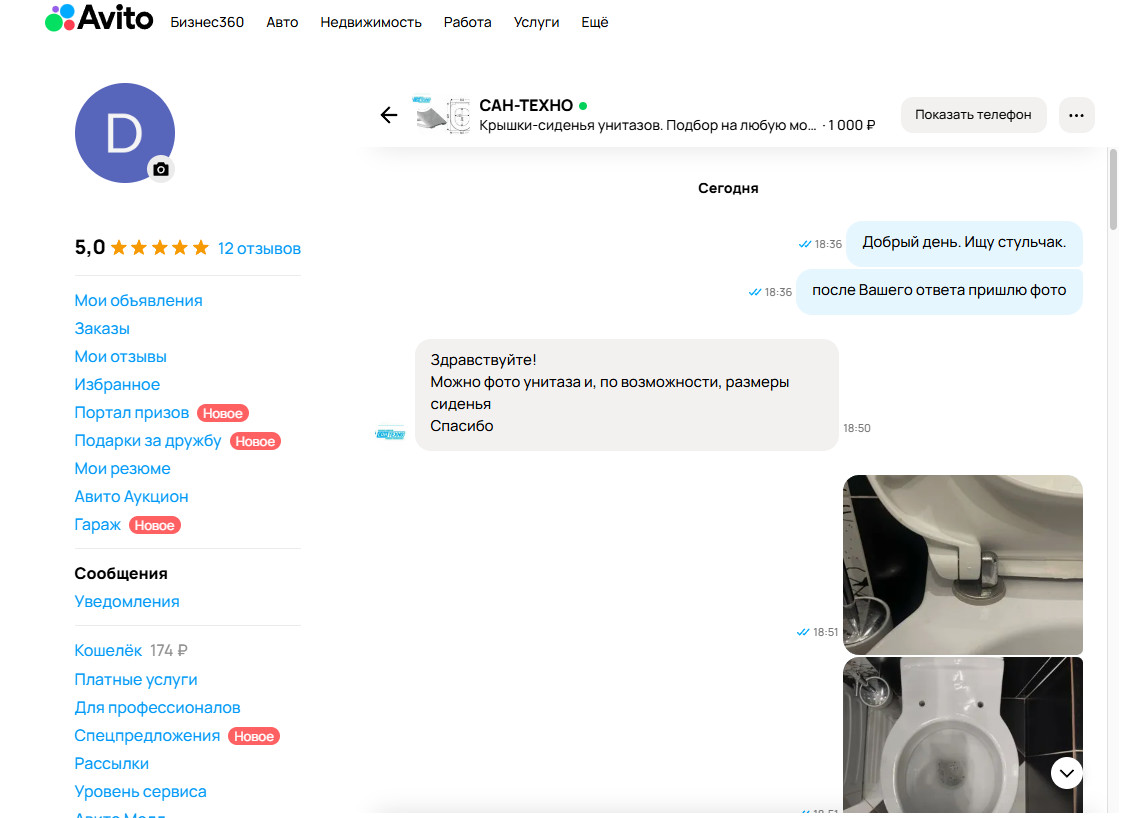Open the Работа section

tap(468, 22)
